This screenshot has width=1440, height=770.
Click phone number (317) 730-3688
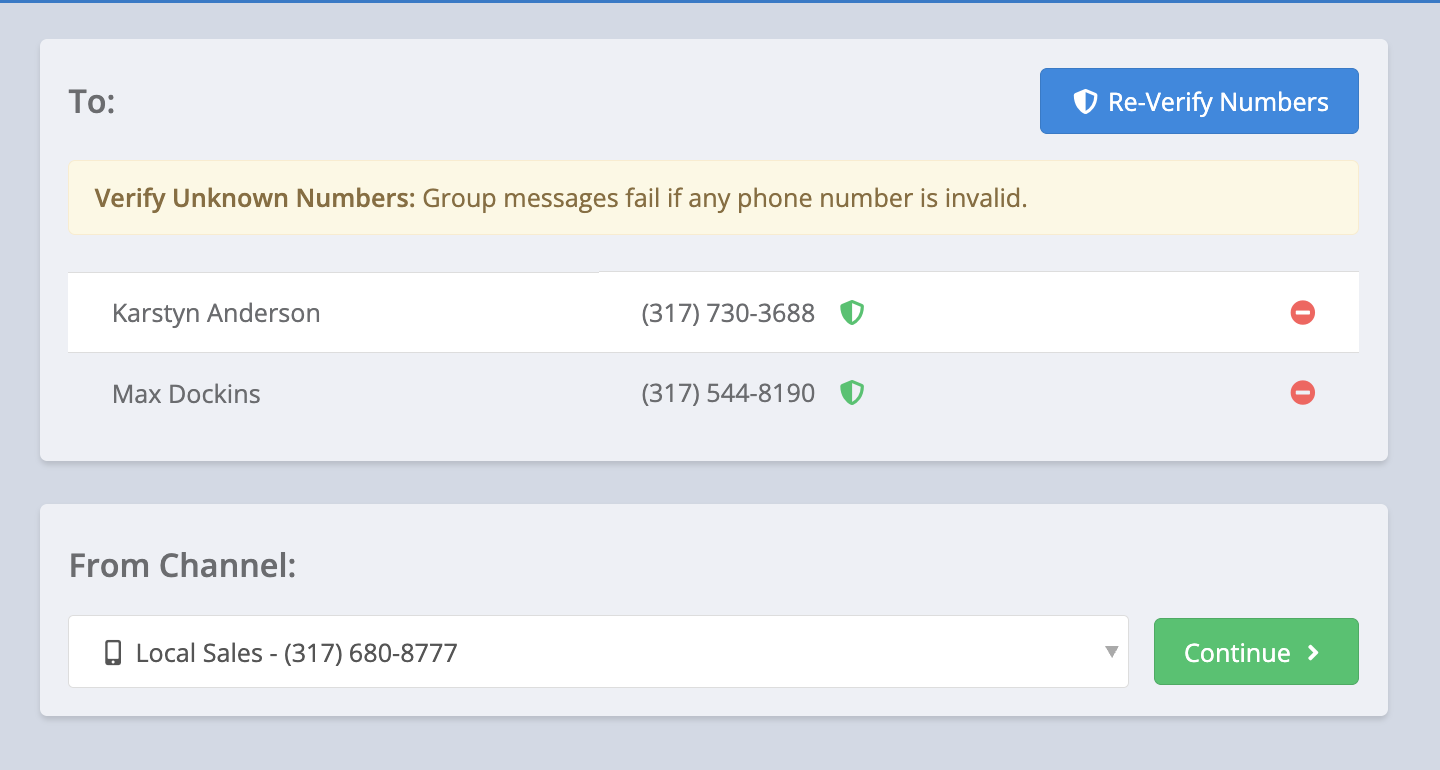click(x=728, y=313)
